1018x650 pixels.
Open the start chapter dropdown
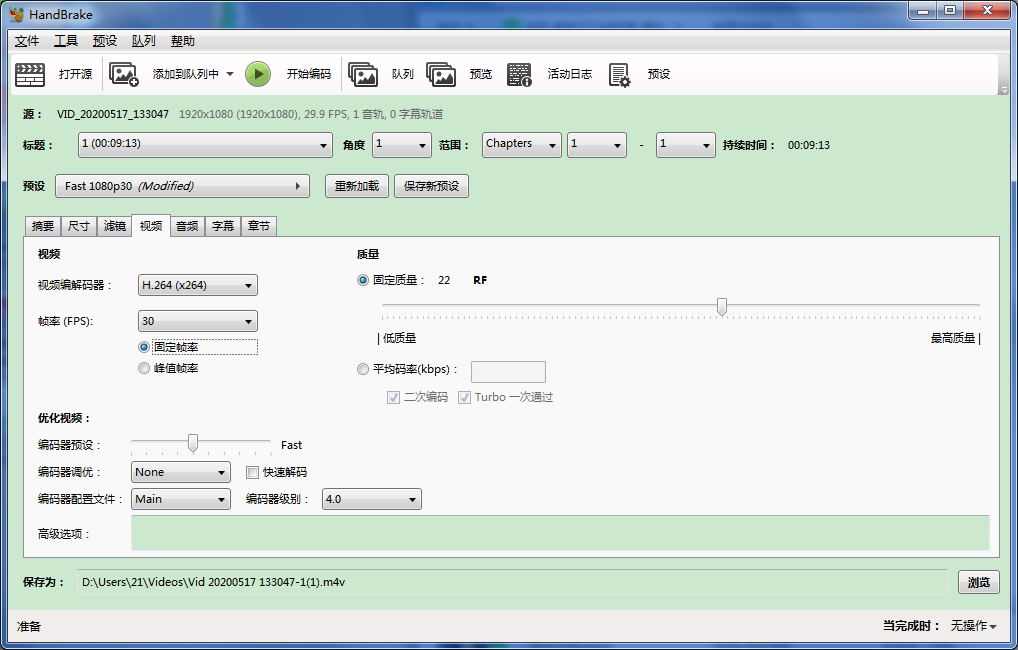point(597,145)
